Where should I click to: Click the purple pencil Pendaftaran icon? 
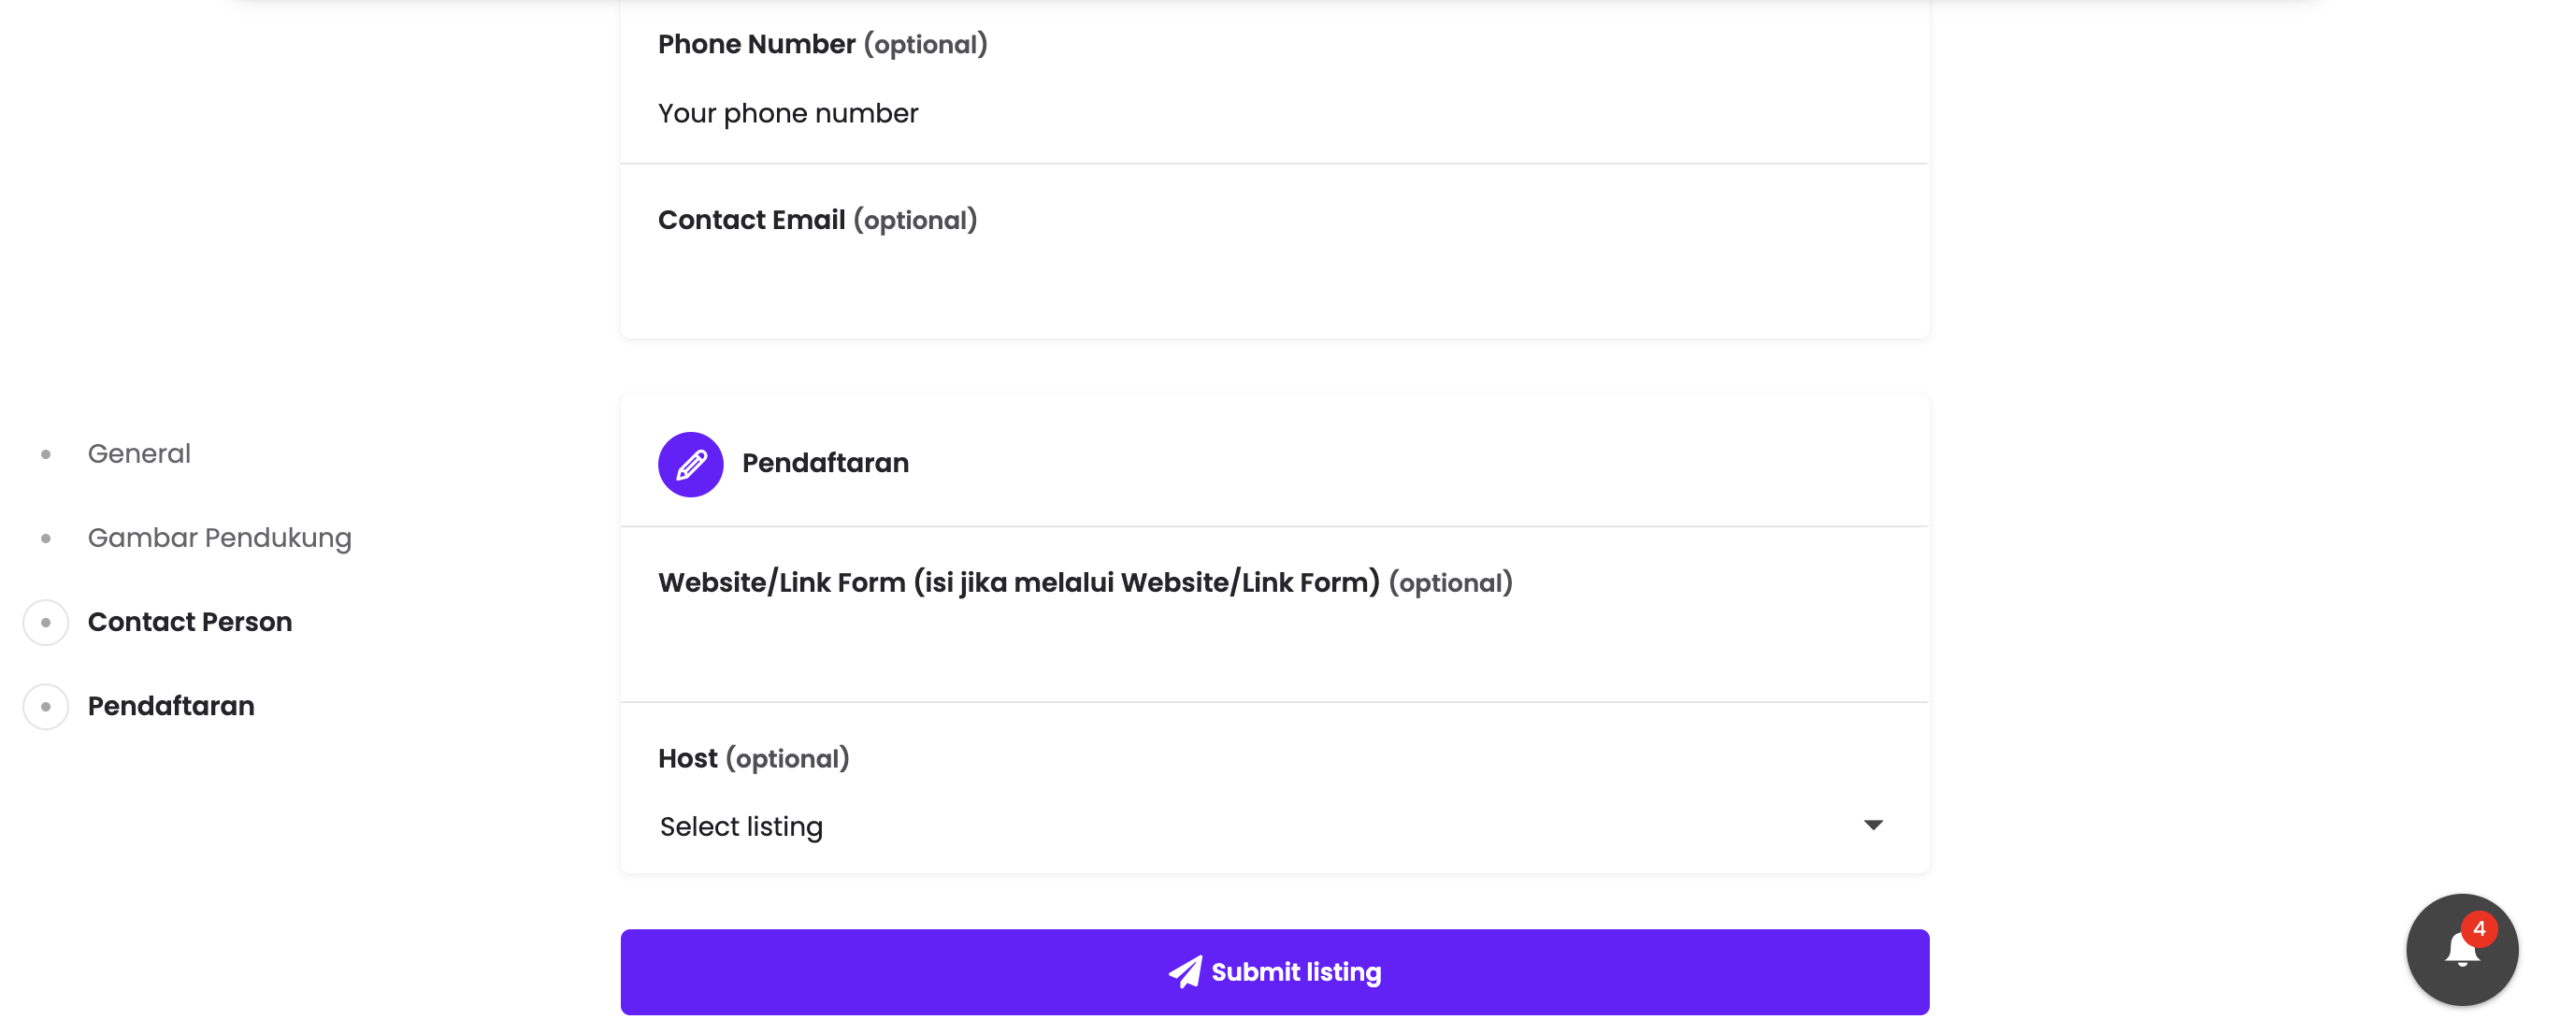point(690,464)
